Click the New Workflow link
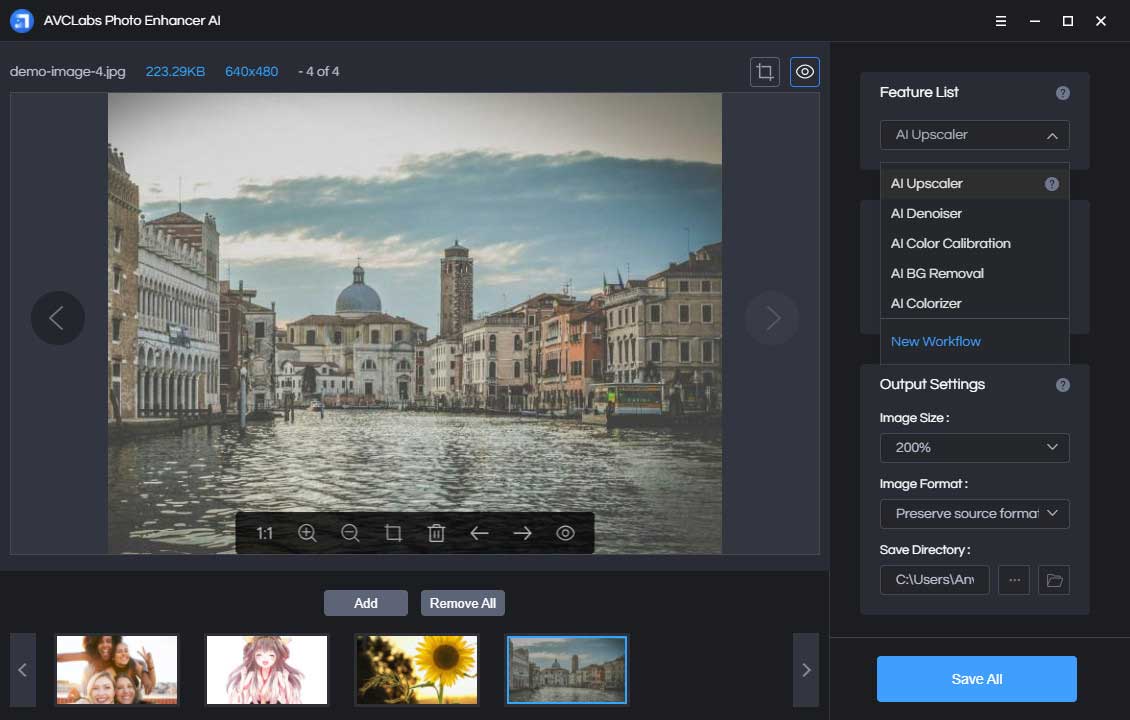This screenshot has width=1130, height=720. pyautogui.click(x=935, y=341)
